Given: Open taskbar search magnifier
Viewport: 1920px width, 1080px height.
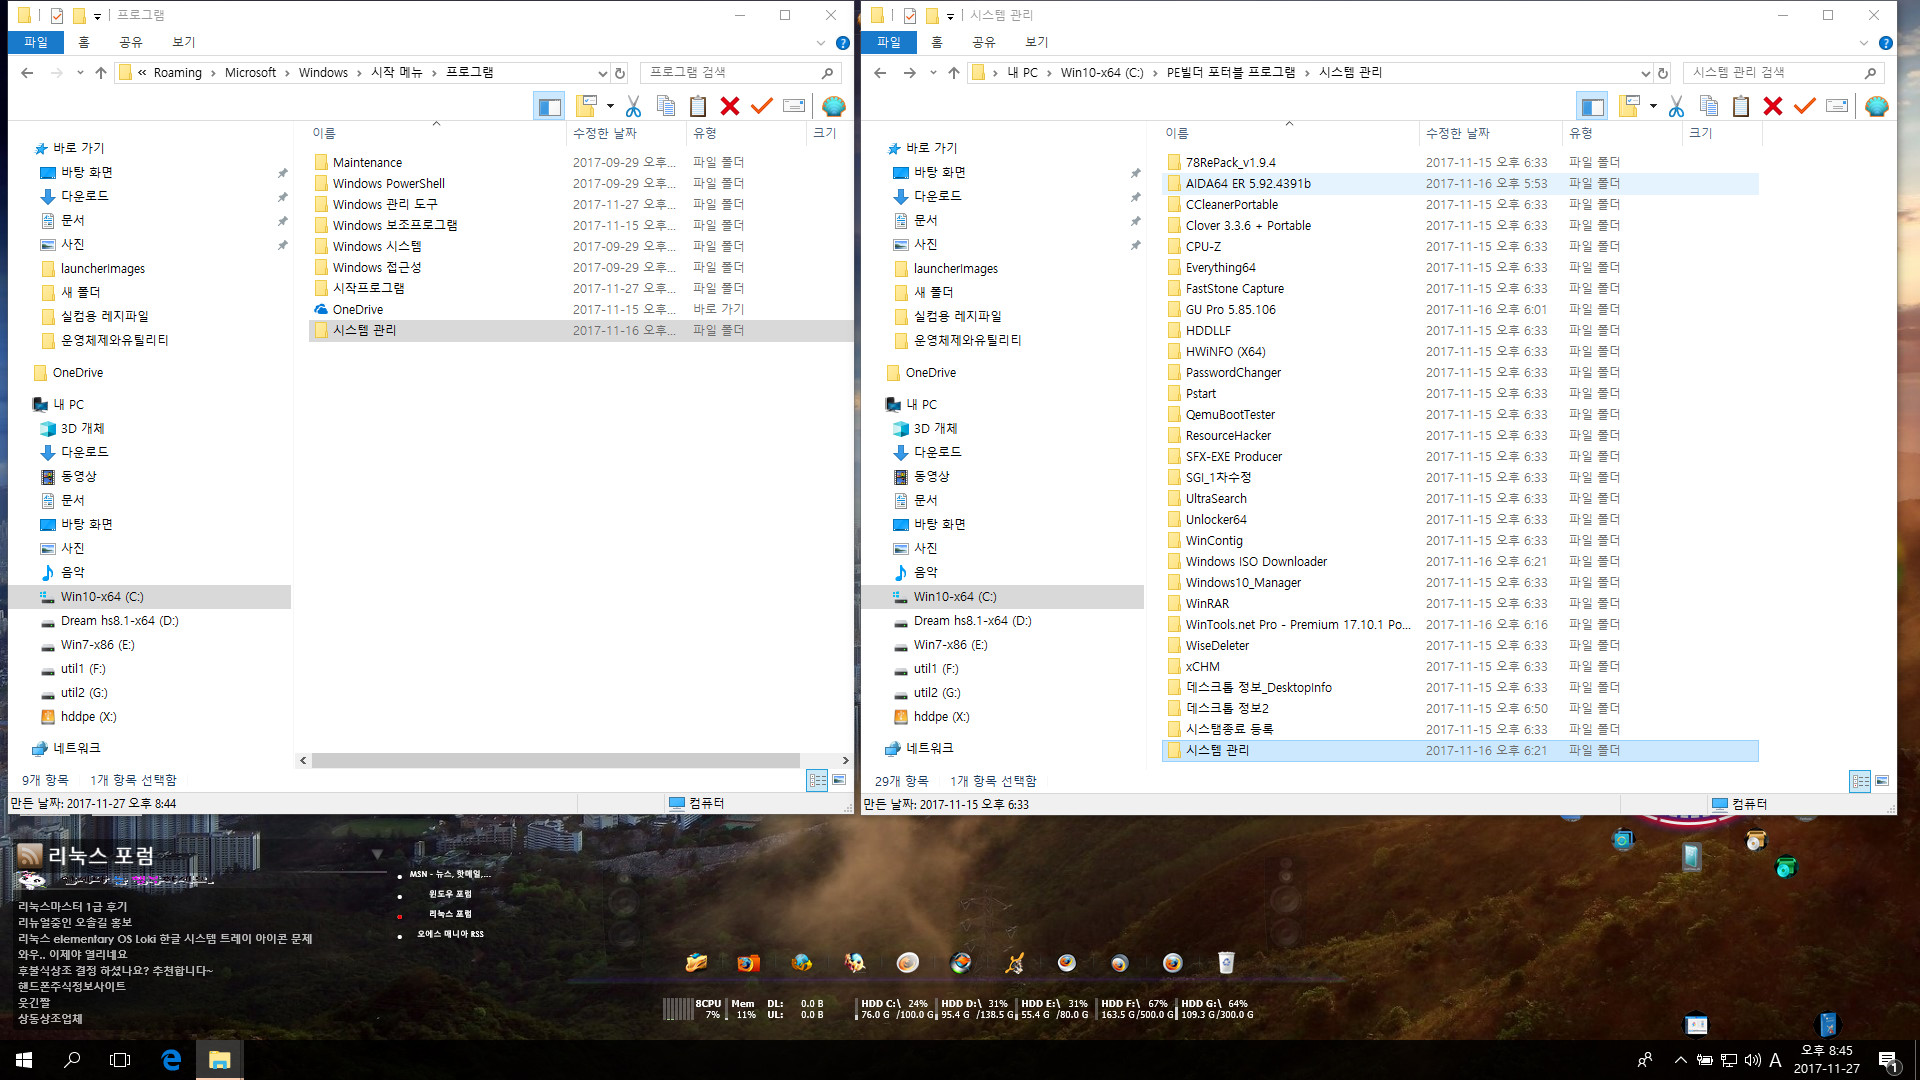Looking at the screenshot, I should [x=72, y=1060].
